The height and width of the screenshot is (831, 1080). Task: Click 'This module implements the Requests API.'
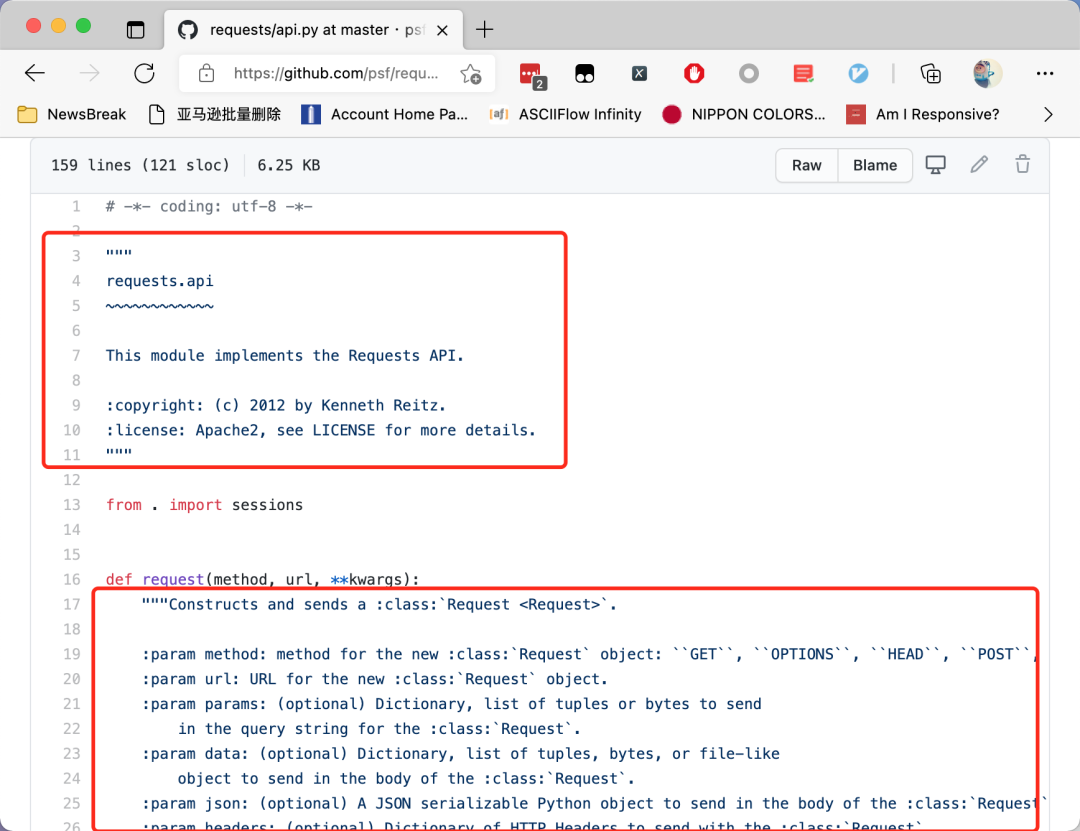coord(284,356)
